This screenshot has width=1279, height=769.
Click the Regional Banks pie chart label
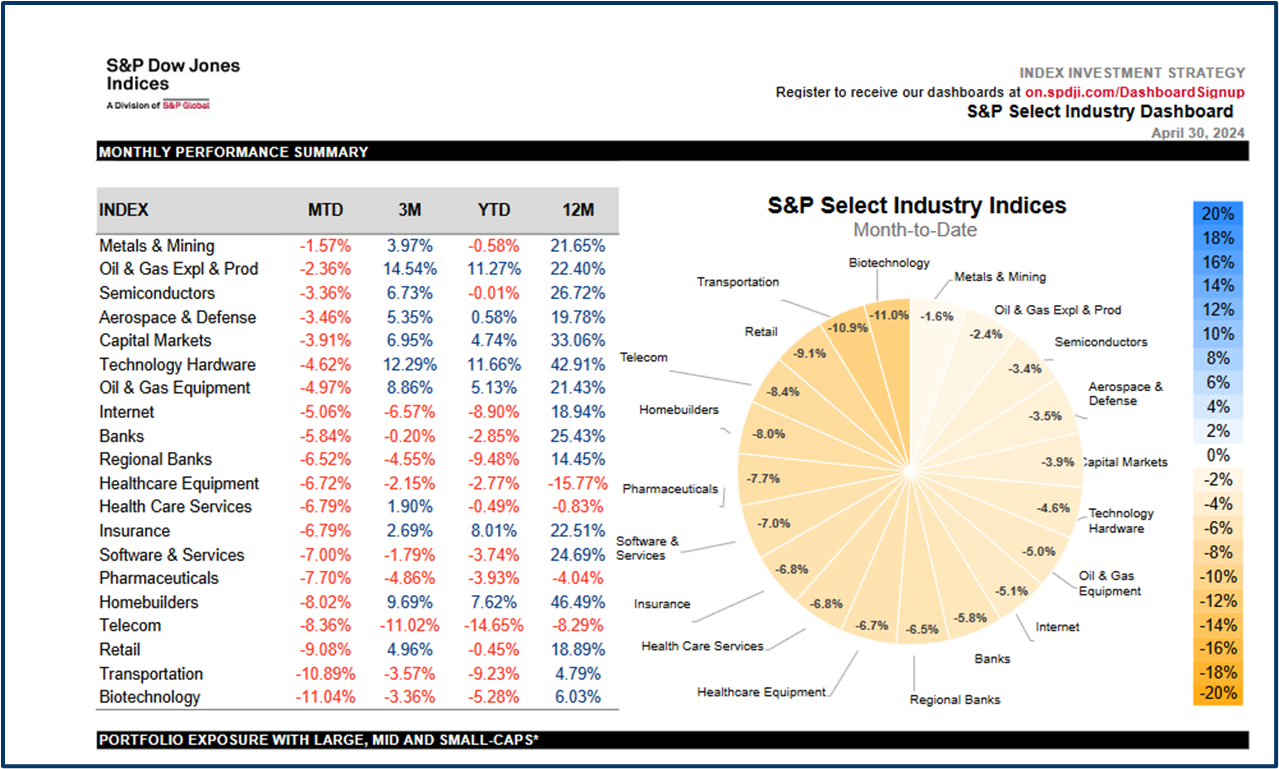(x=954, y=700)
